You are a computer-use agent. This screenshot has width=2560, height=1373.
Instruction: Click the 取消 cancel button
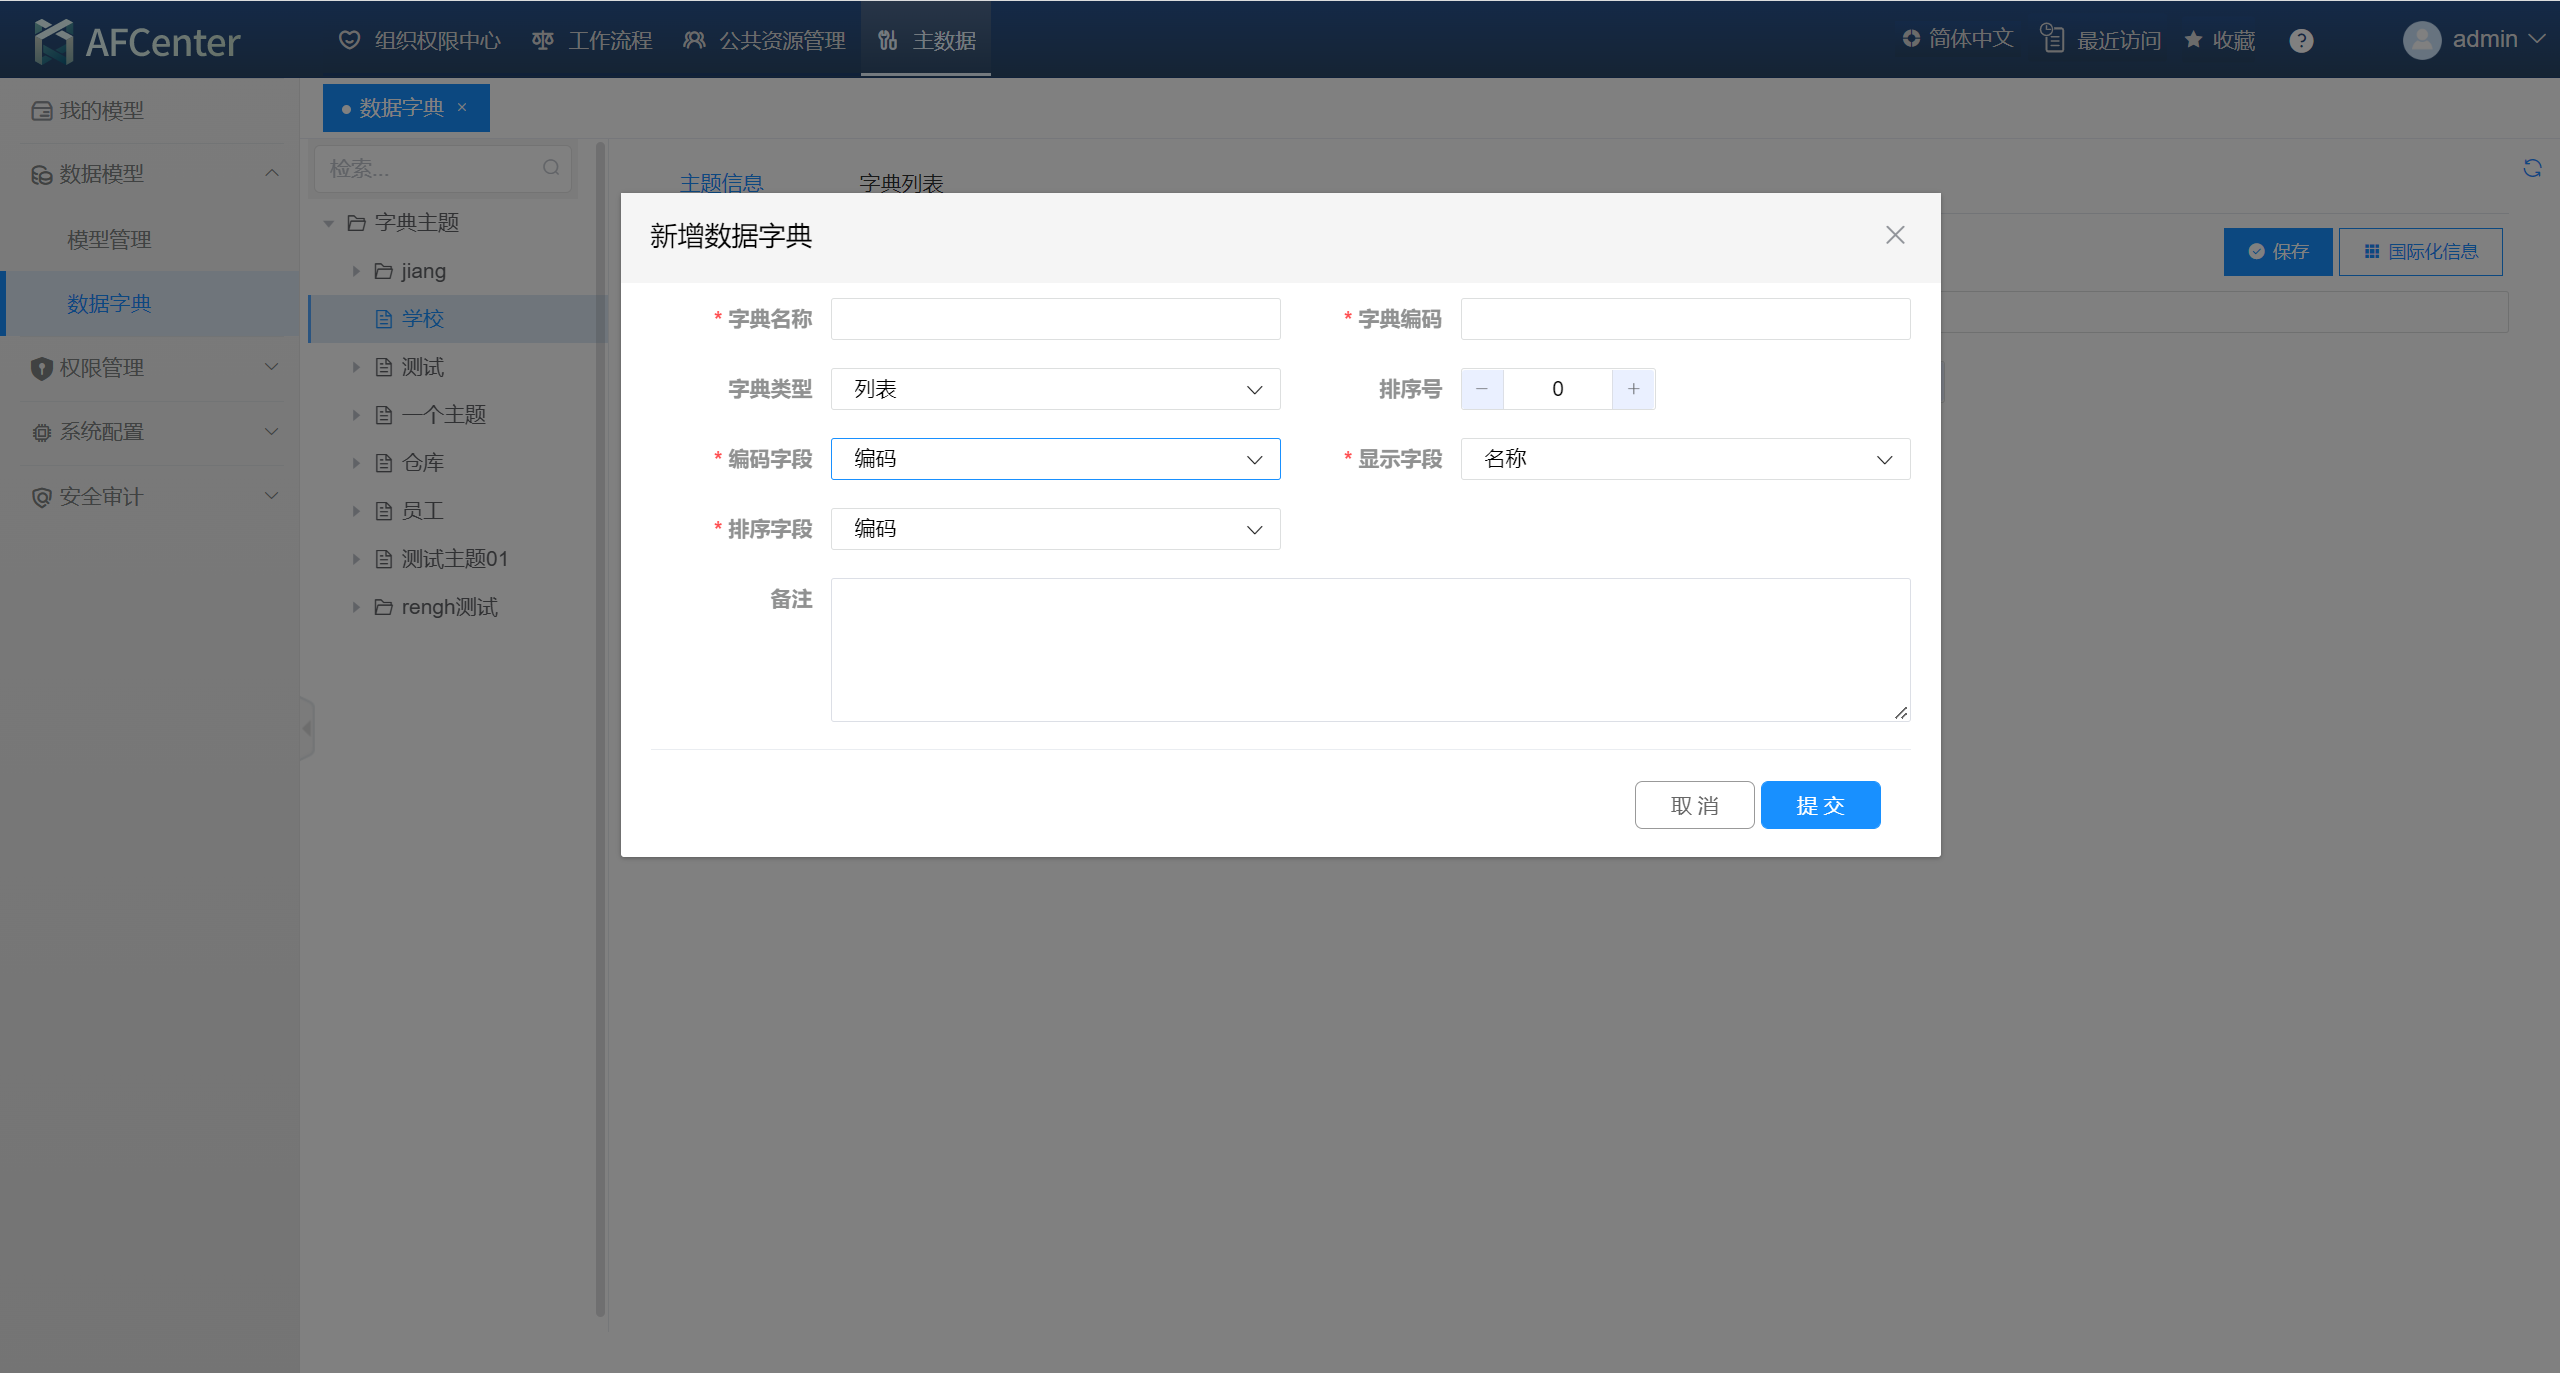point(1694,805)
